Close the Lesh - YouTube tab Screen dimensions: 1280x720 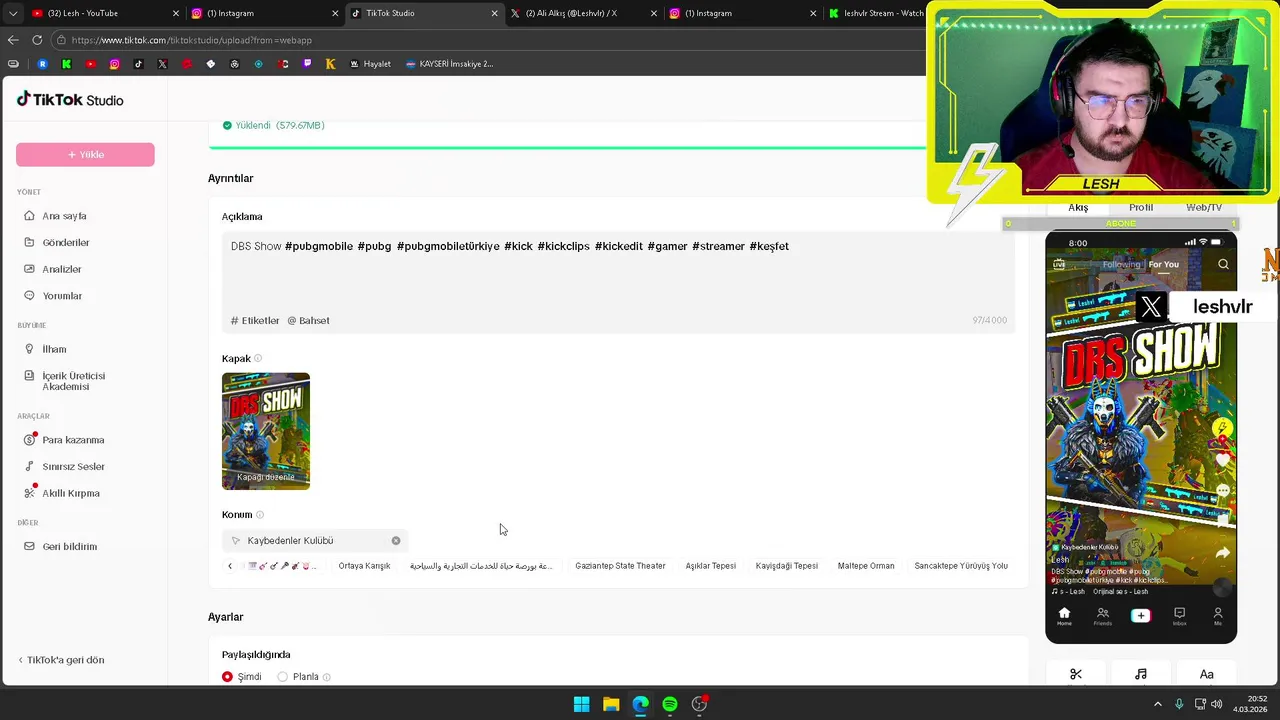pyautogui.click(x=176, y=13)
